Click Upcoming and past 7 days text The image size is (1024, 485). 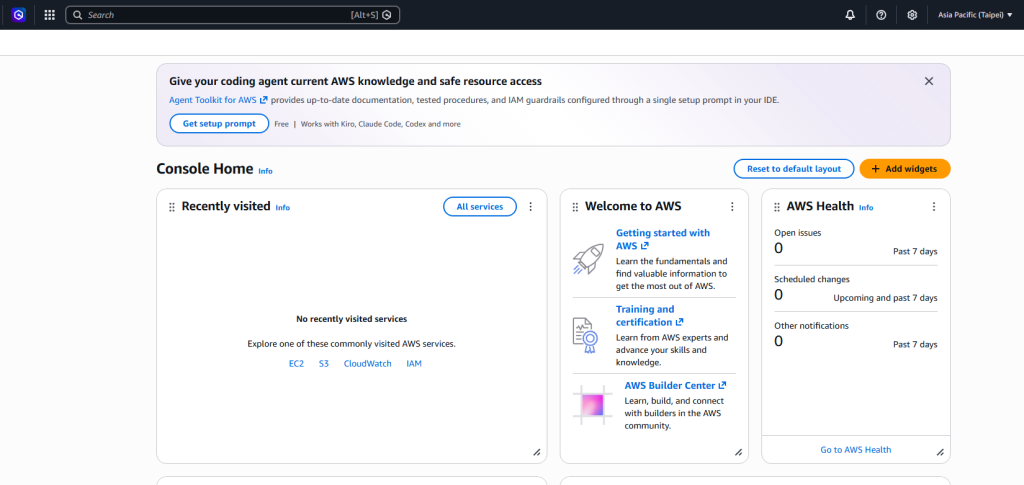click(x=886, y=298)
